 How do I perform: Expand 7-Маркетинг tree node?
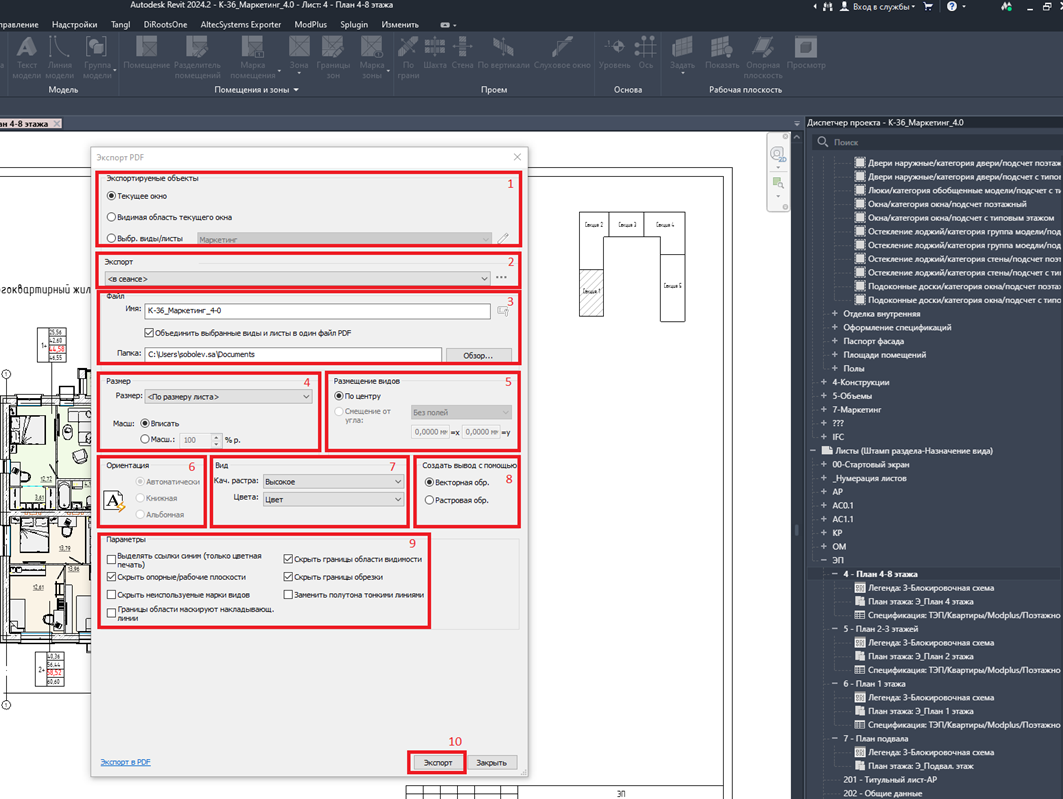point(824,409)
